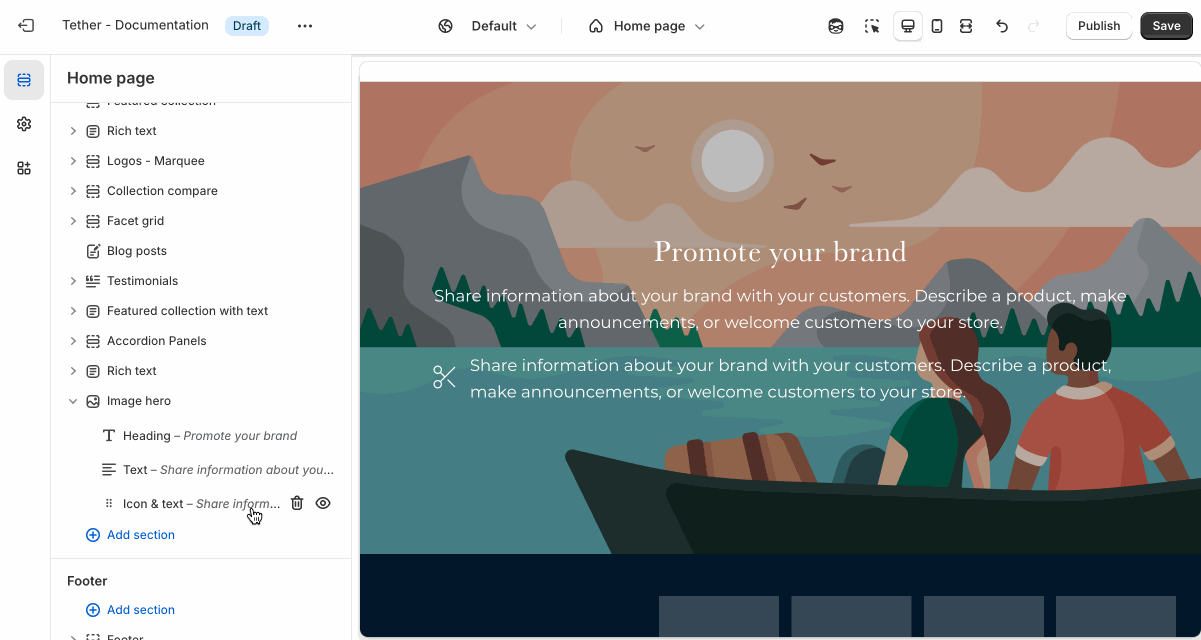This screenshot has height=640, width=1201.
Task: Grab the drag handle of Icon & text
Action: coord(109,504)
